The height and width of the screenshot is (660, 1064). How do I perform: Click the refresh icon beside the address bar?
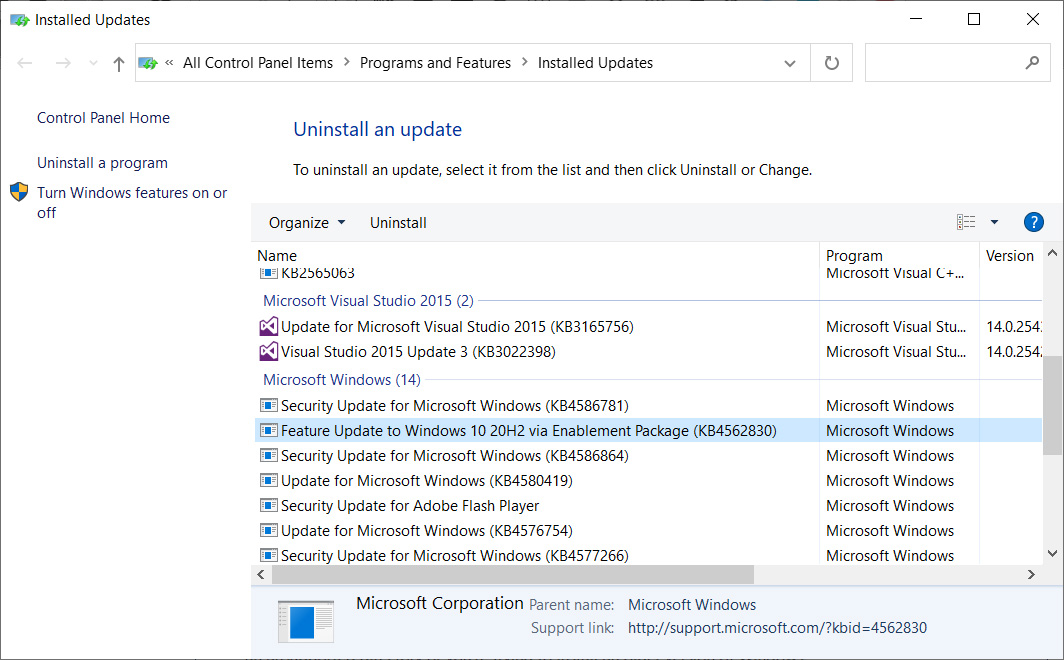(x=831, y=62)
